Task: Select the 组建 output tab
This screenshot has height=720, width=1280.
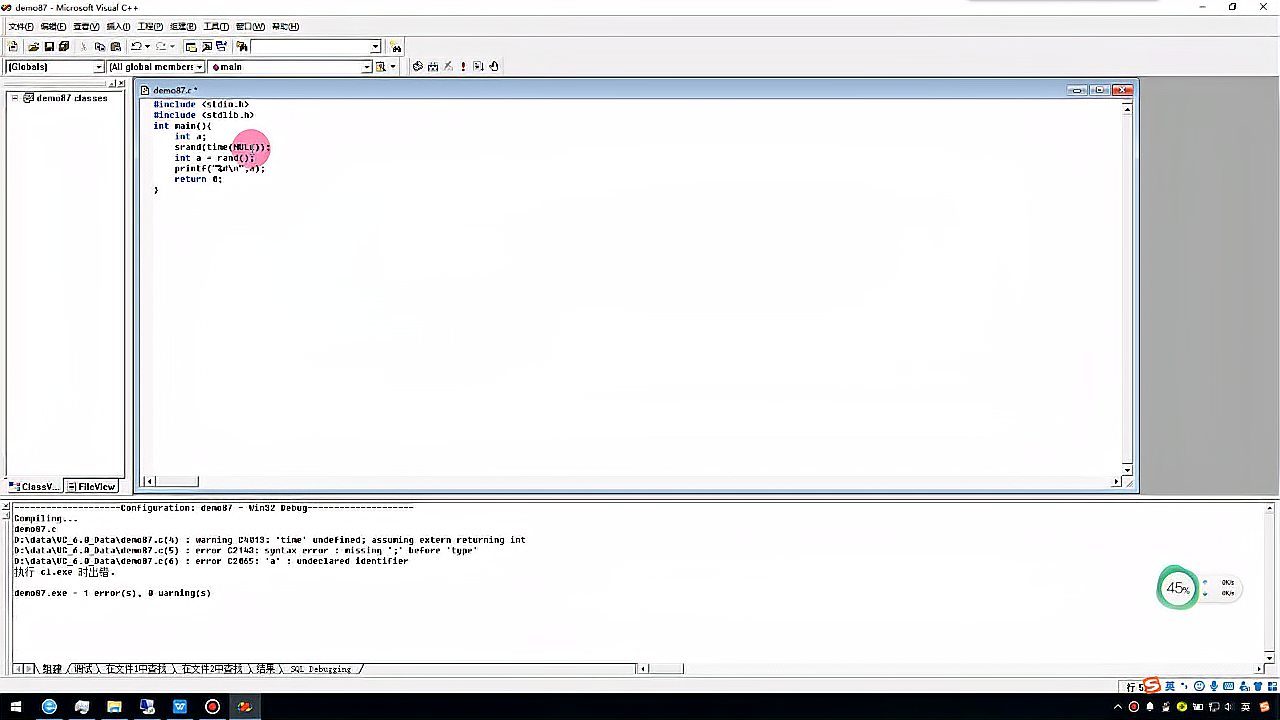Action: [x=52, y=668]
